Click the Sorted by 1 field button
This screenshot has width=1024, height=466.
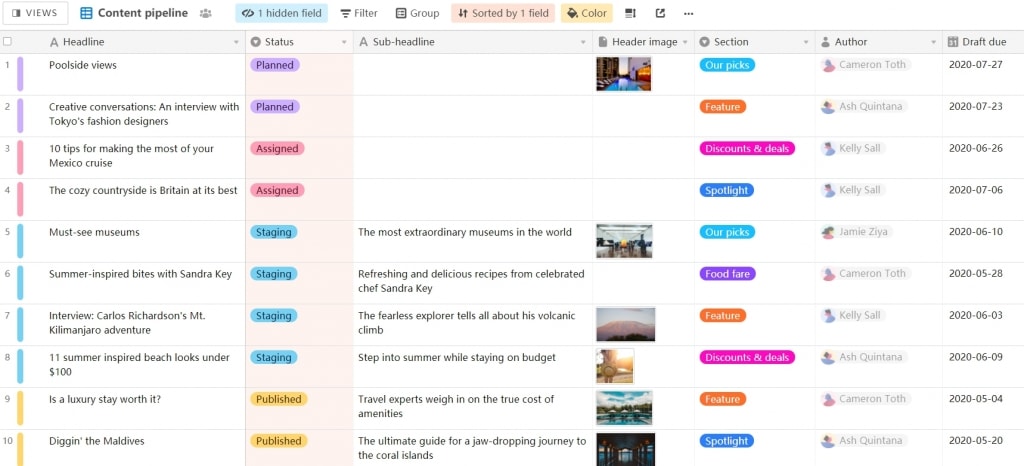coord(502,14)
